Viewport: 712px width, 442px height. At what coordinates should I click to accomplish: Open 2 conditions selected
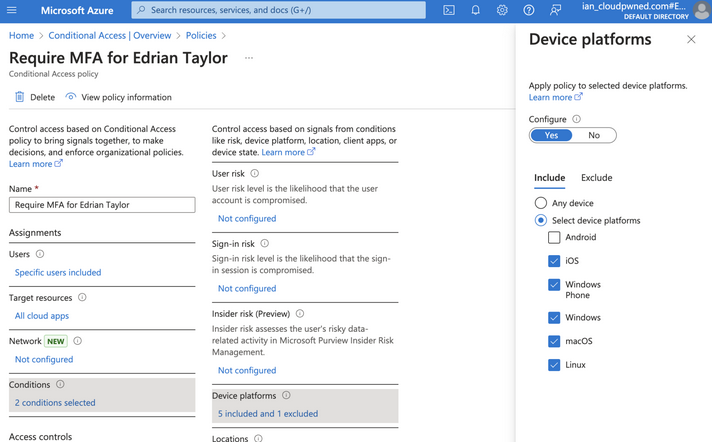click(x=55, y=402)
